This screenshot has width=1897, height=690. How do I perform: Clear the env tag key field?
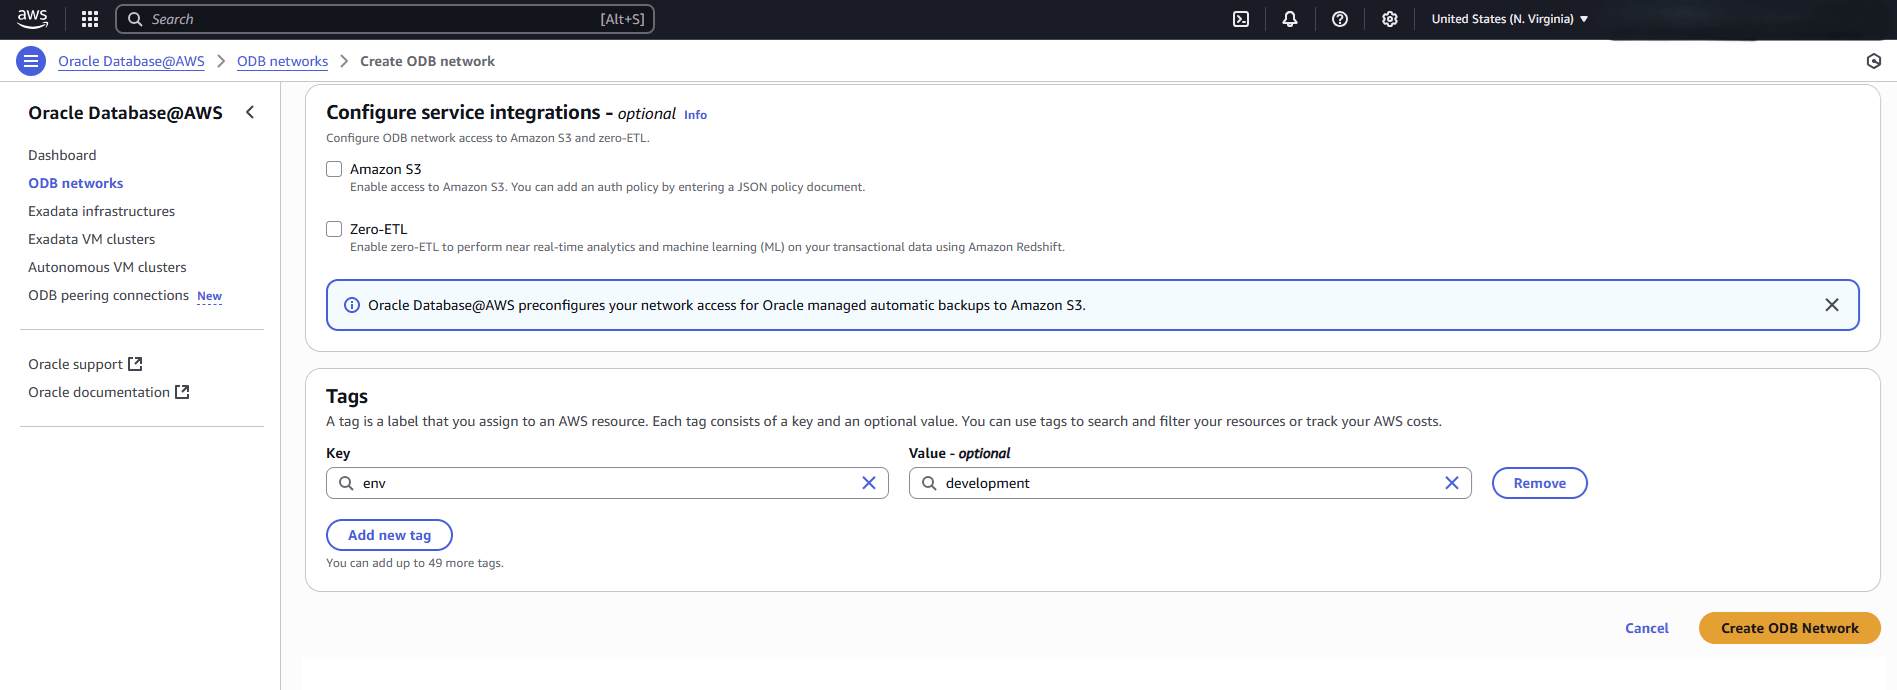(x=868, y=483)
